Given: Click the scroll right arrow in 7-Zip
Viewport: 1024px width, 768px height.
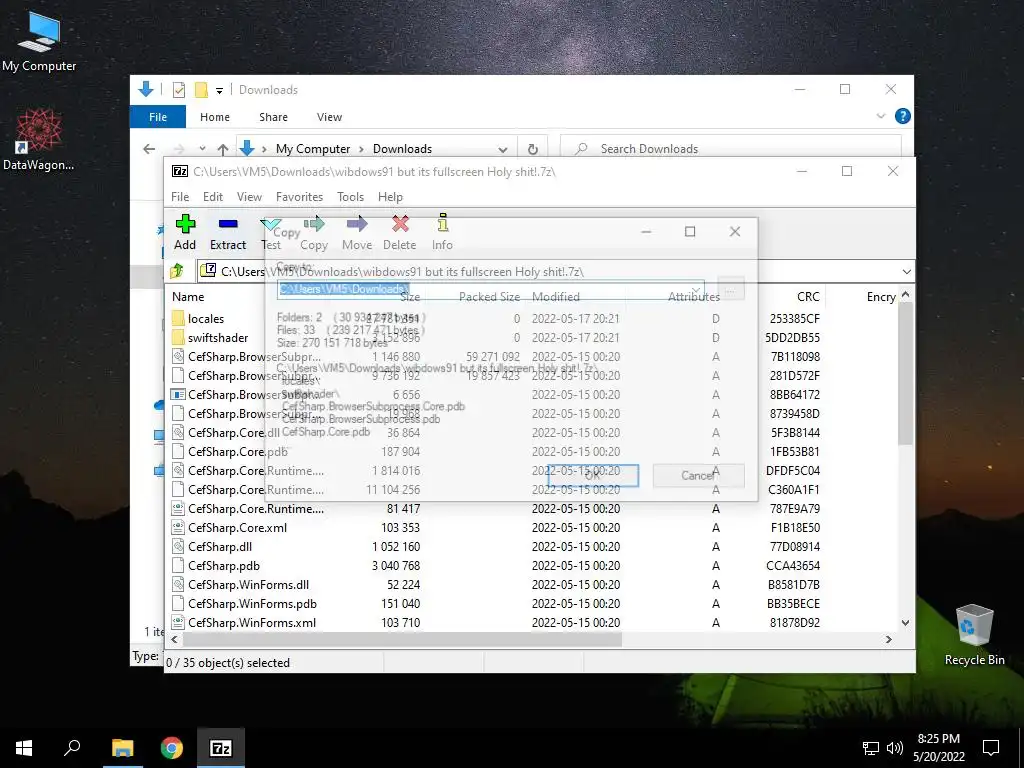Looking at the screenshot, I should 888,639.
